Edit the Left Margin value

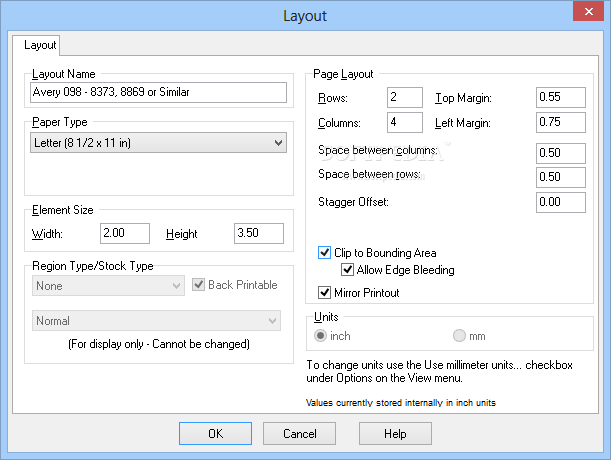click(x=561, y=122)
